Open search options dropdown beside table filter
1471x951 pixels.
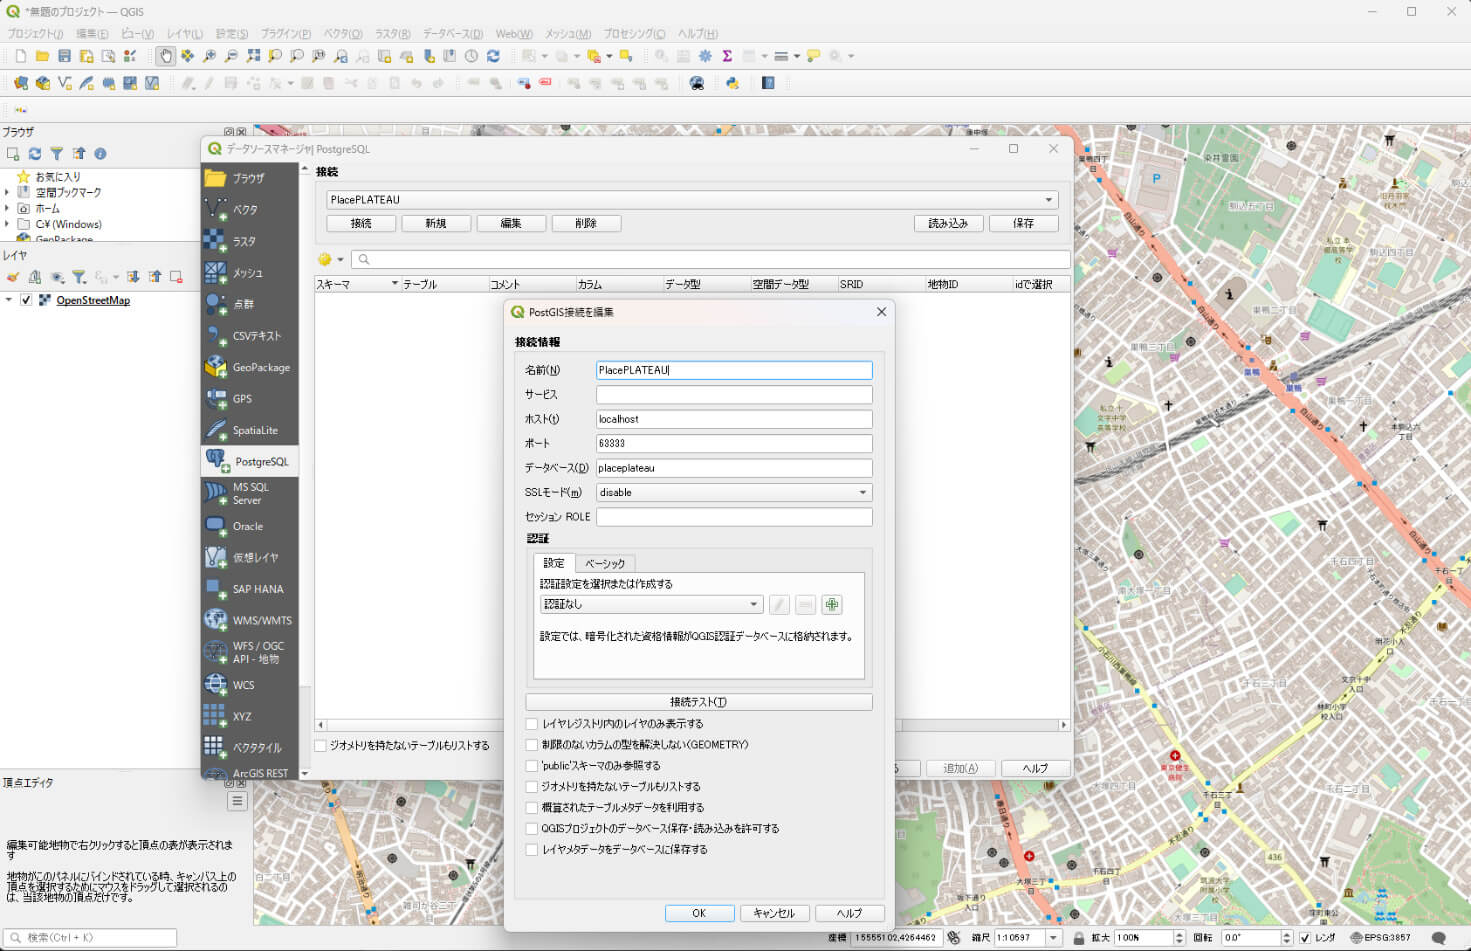click(340, 260)
